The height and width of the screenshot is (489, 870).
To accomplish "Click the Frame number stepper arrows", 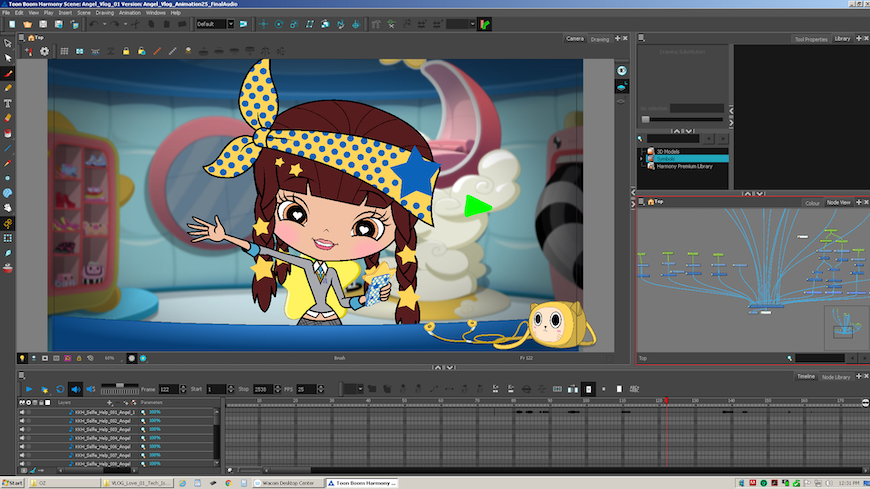I will (x=183, y=389).
